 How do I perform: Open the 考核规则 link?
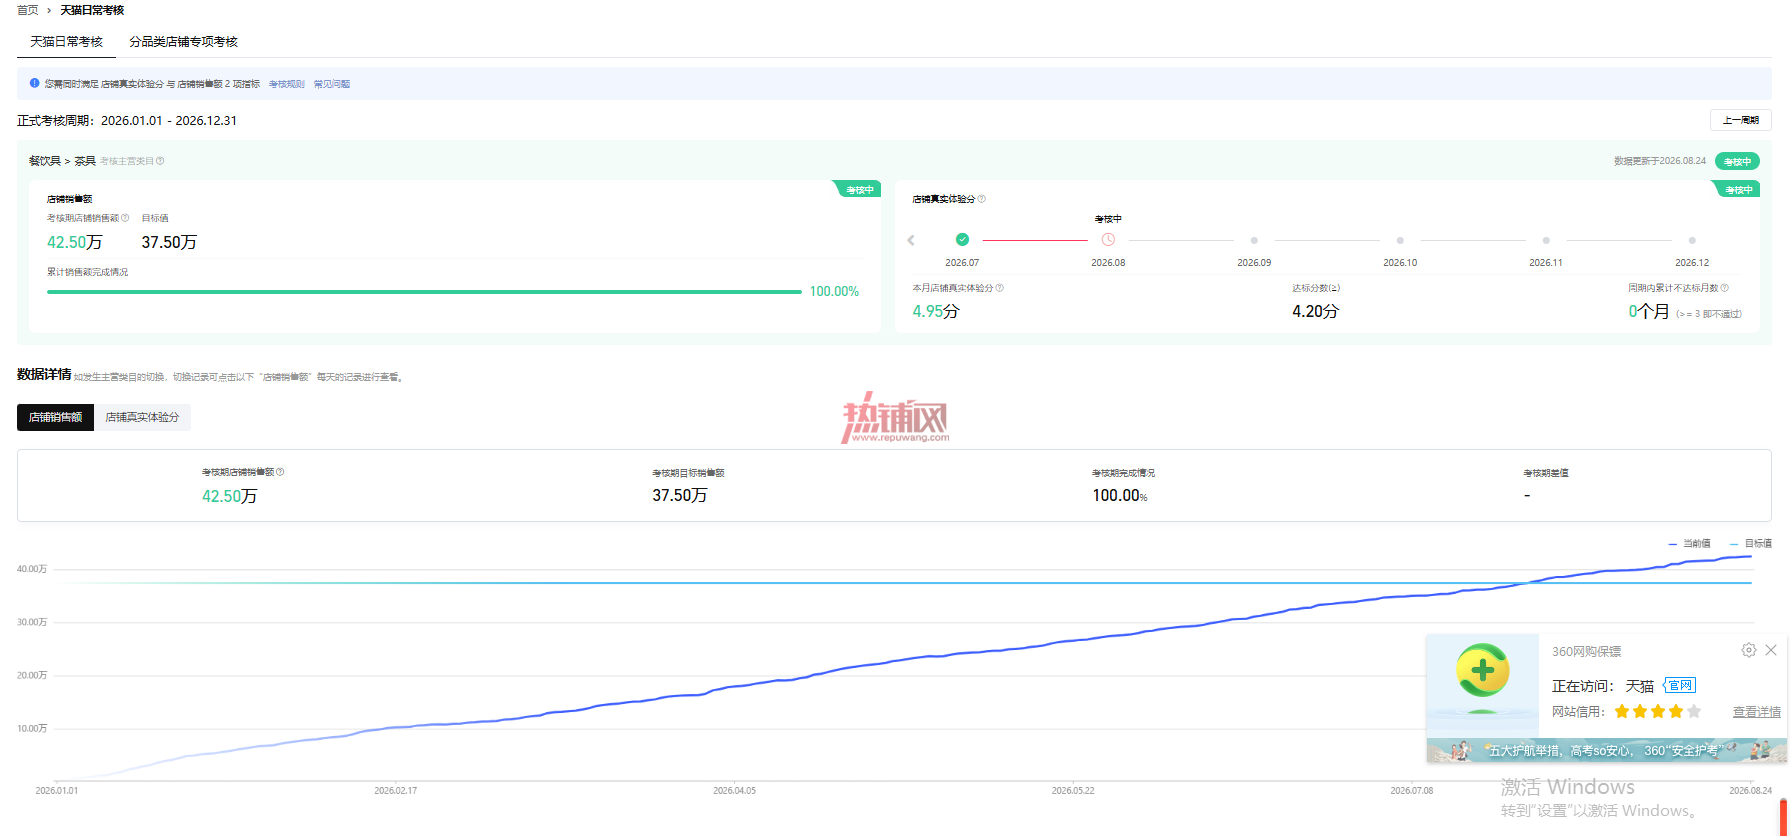(x=287, y=84)
